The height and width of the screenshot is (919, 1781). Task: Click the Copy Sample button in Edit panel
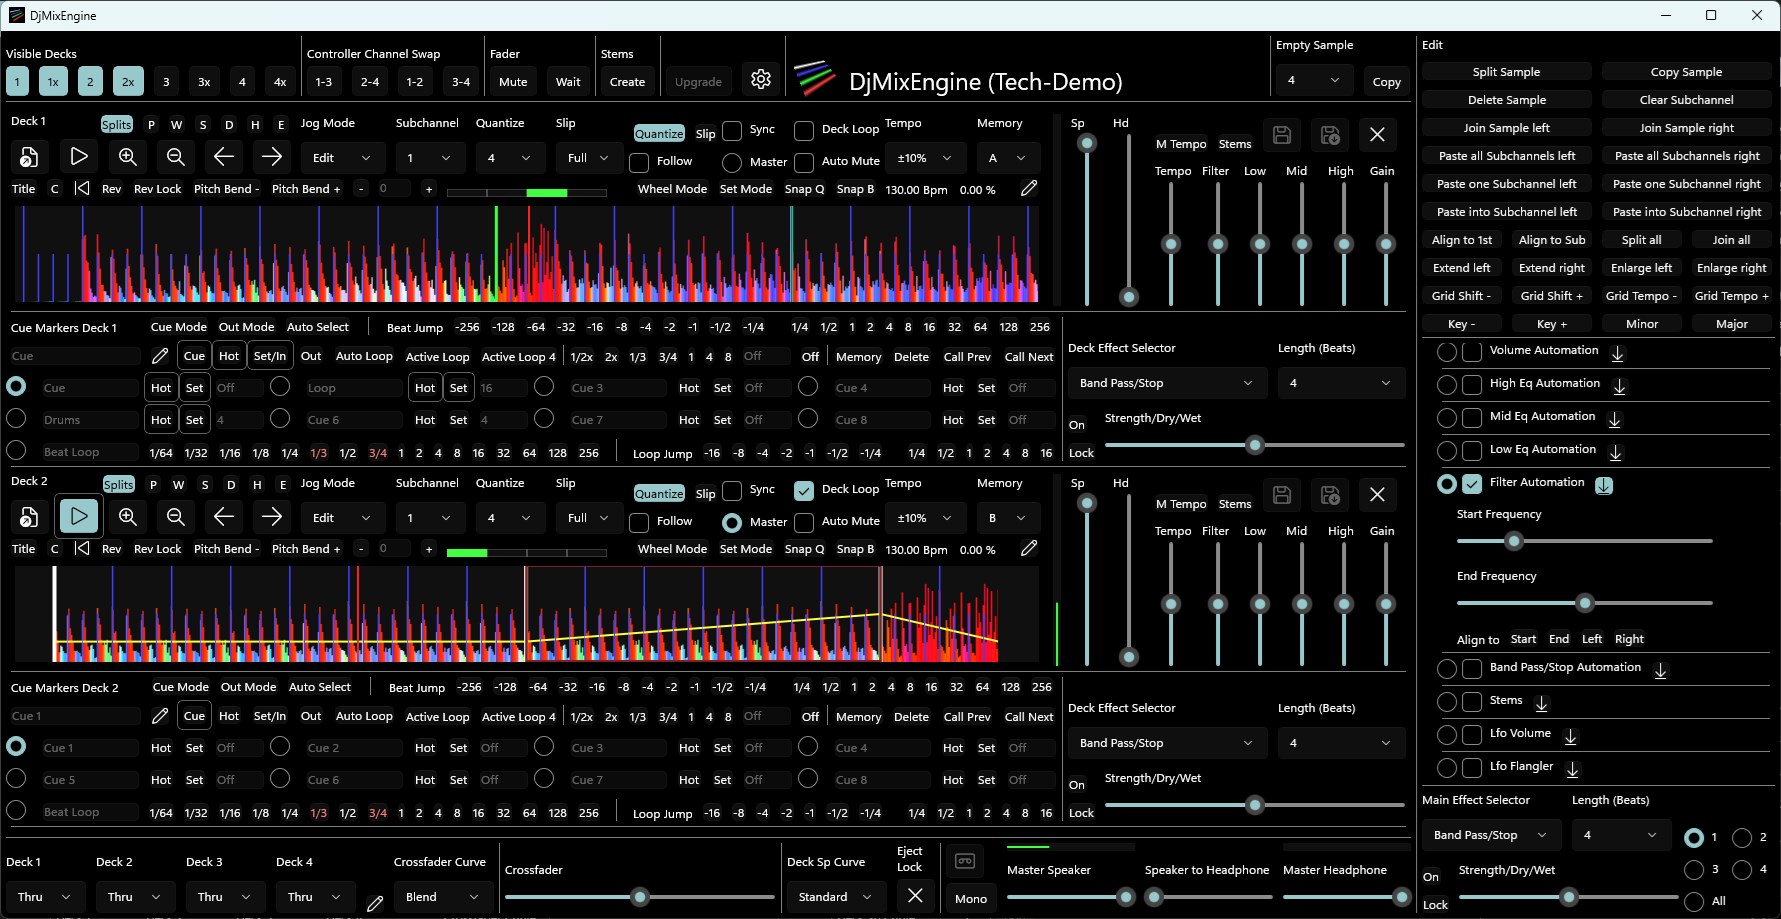(x=1687, y=71)
